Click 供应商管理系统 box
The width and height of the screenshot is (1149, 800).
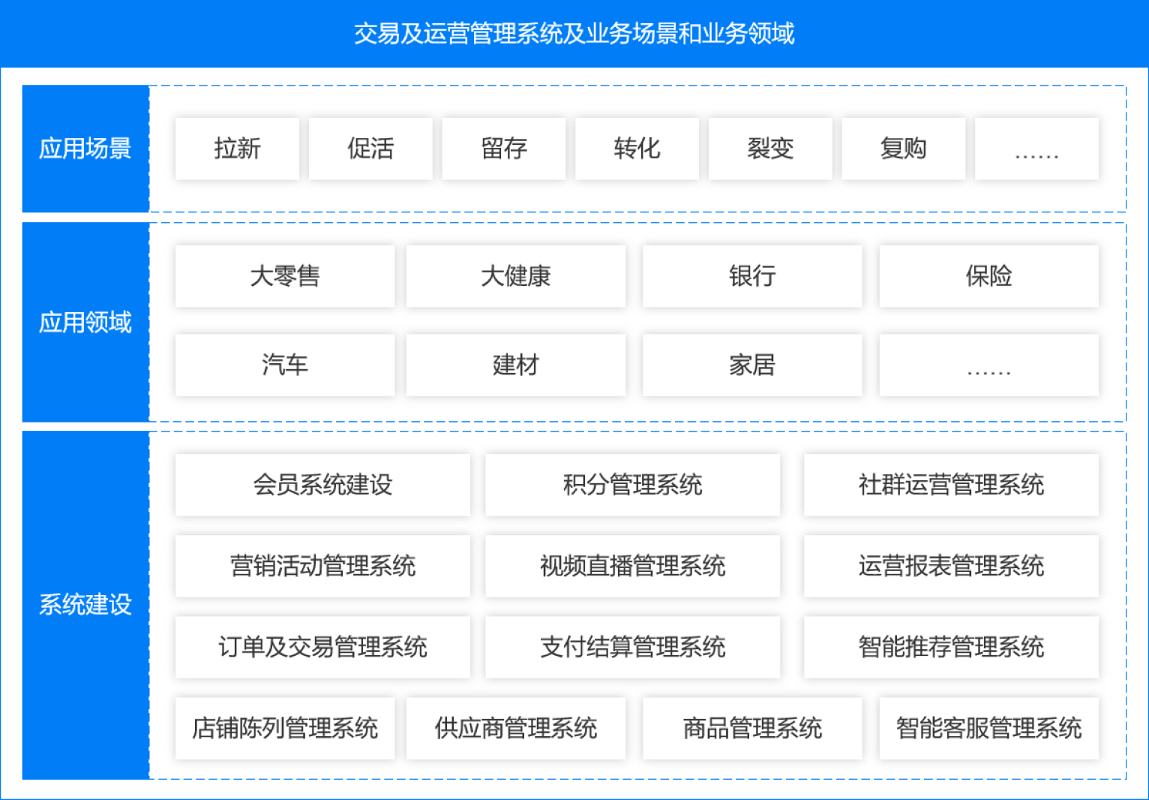click(516, 728)
